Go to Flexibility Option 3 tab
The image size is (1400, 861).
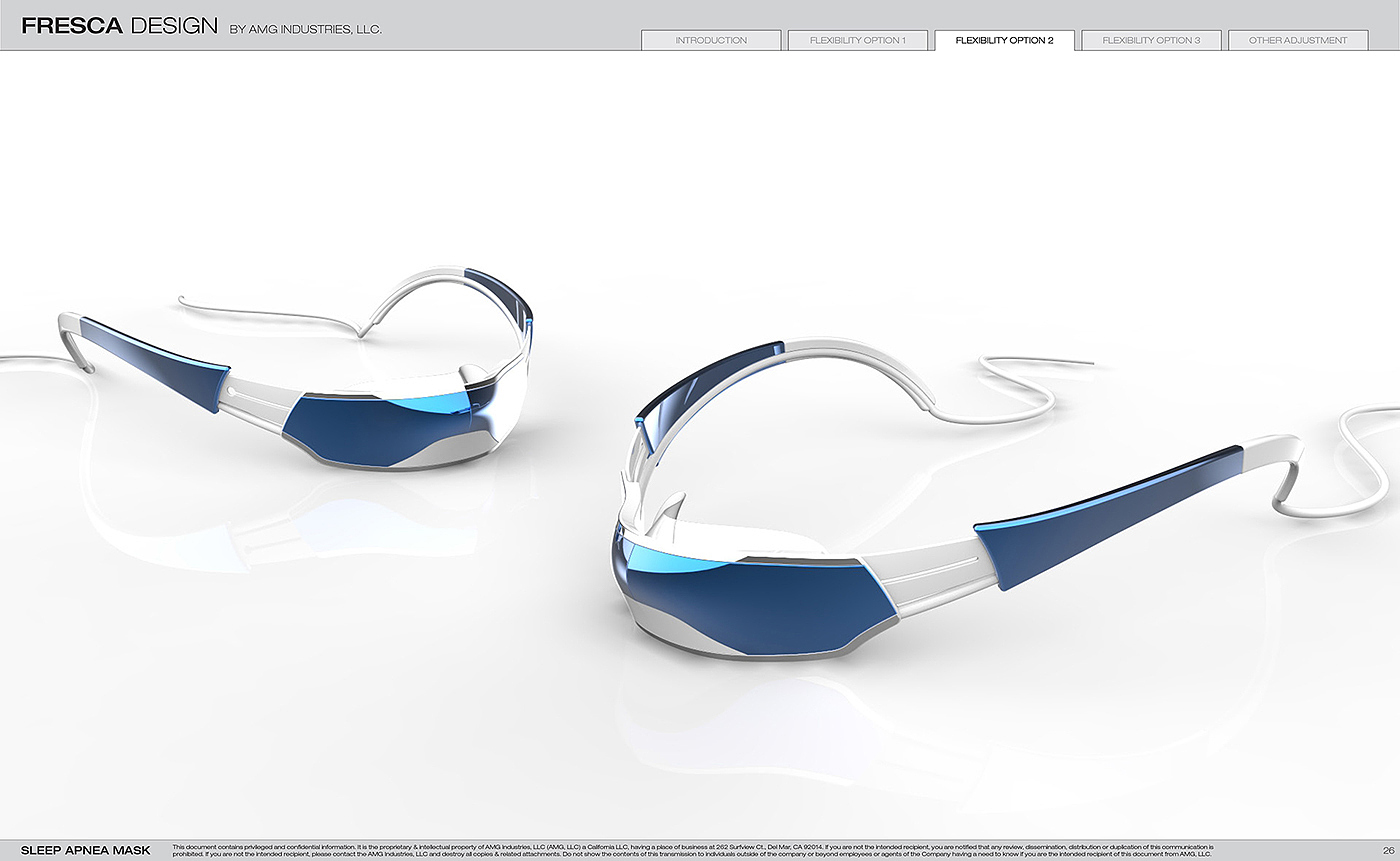click(1151, 40)
